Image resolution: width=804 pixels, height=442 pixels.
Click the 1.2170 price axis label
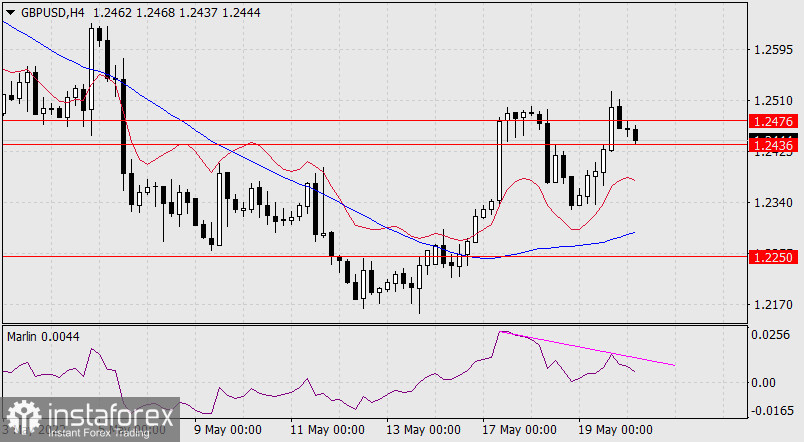774,304
